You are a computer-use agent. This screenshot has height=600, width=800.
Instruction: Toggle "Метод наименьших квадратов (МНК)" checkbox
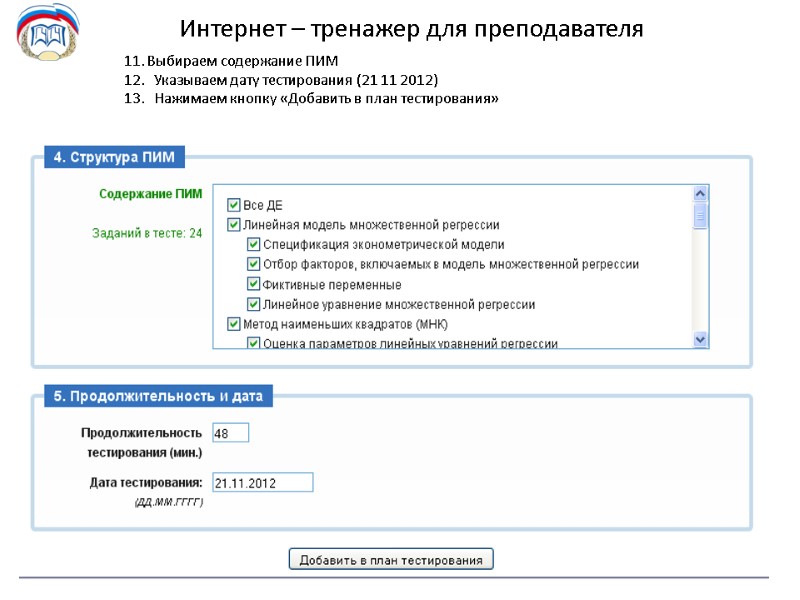(232, 324)
